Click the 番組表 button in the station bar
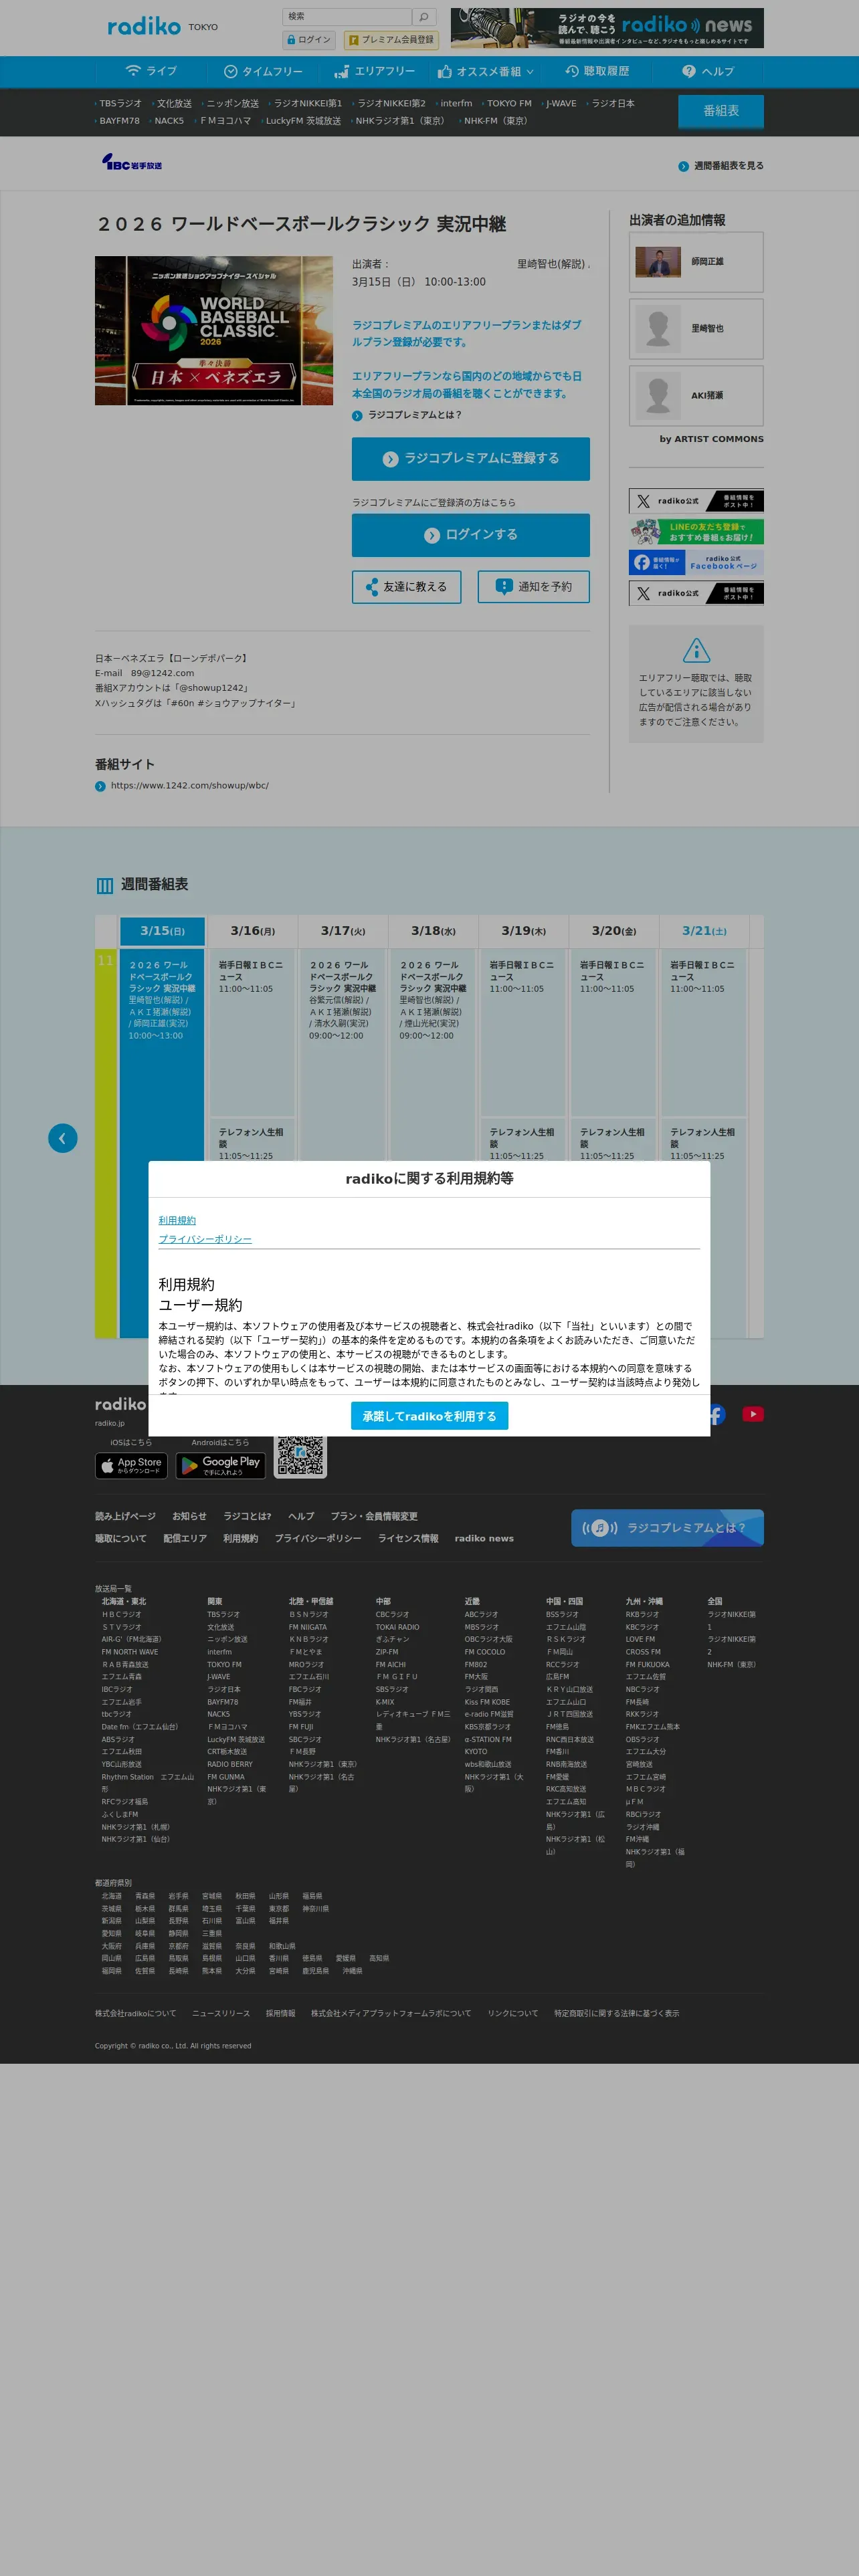This screenshot has width=859, height=2576. (721, 111)
